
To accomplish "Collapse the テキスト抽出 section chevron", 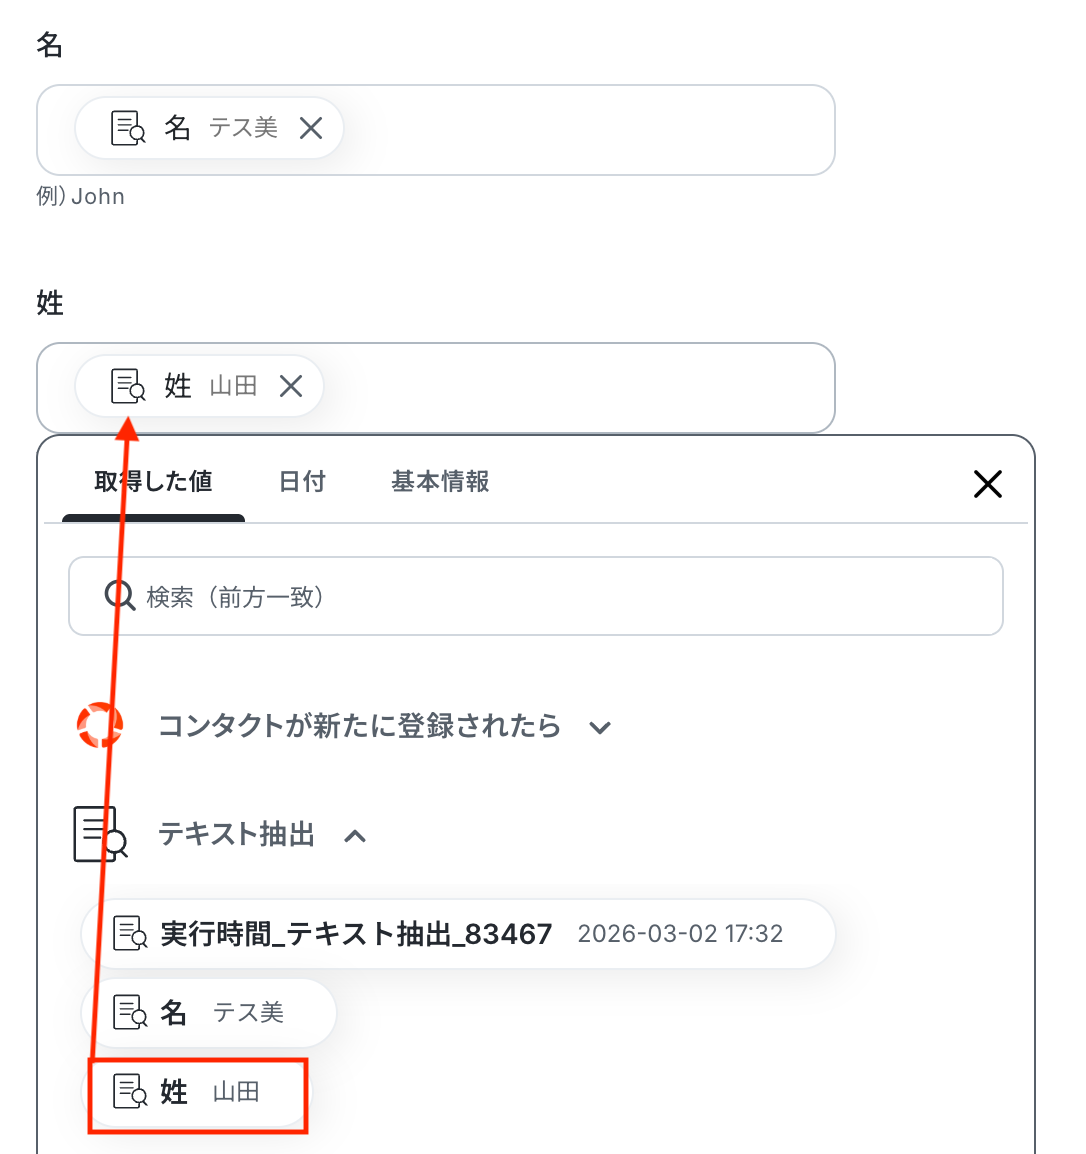I will (x=355, y=836).
